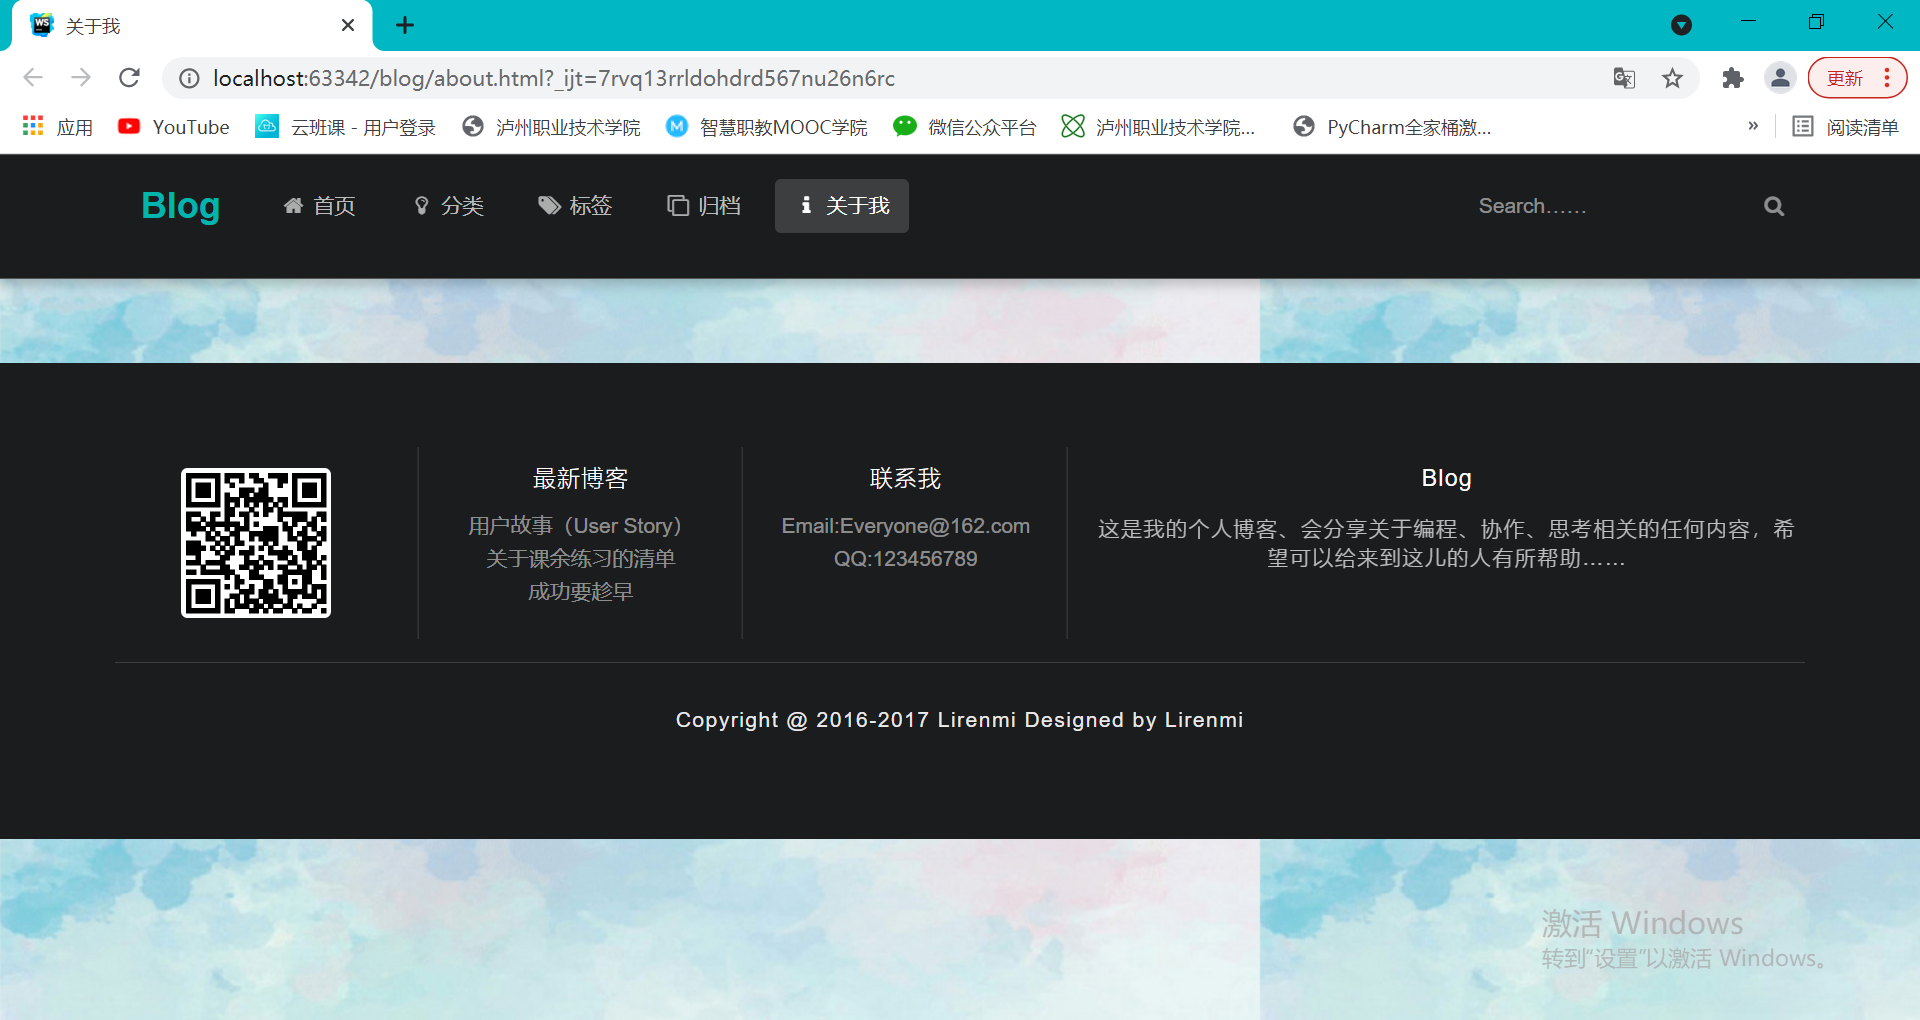Open the browser extensions puzzle icon

click(1733, 78)
